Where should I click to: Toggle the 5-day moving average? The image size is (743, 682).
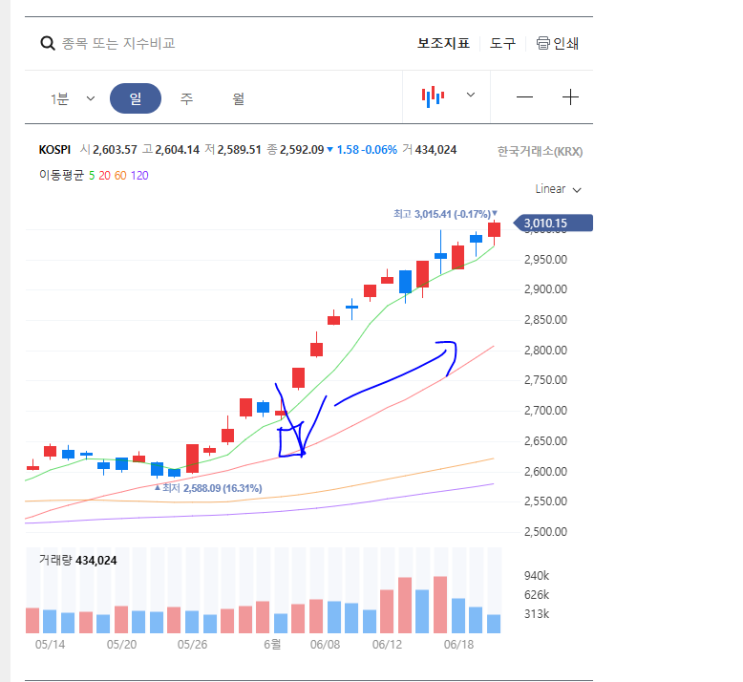pos(92,176)
